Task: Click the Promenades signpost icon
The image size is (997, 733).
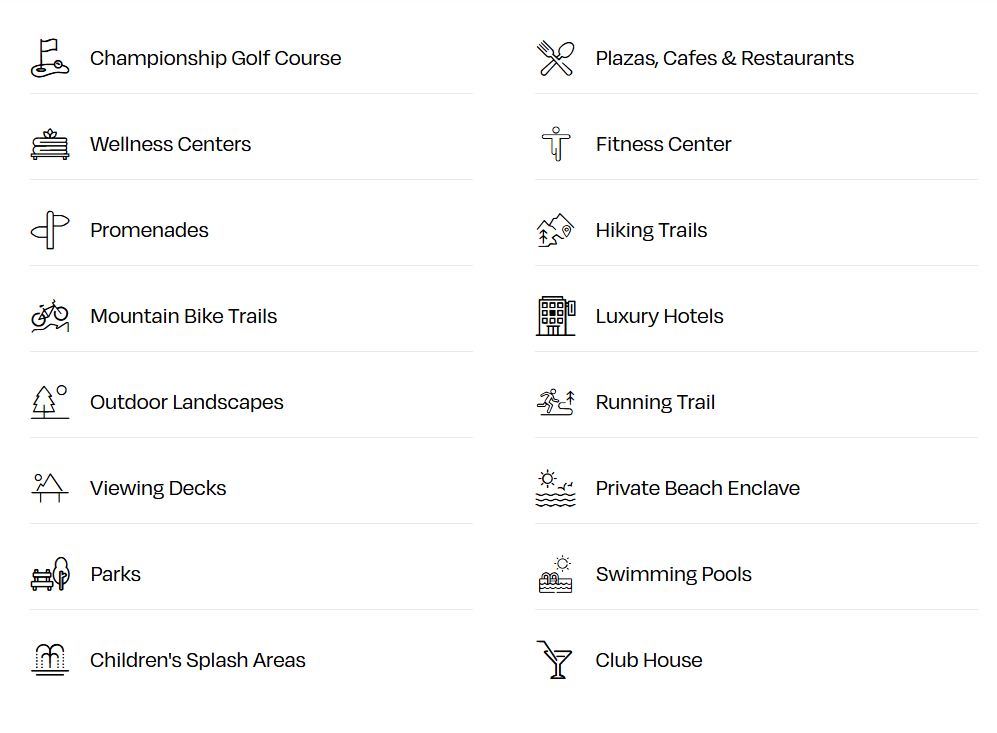Action: [50, 230]
